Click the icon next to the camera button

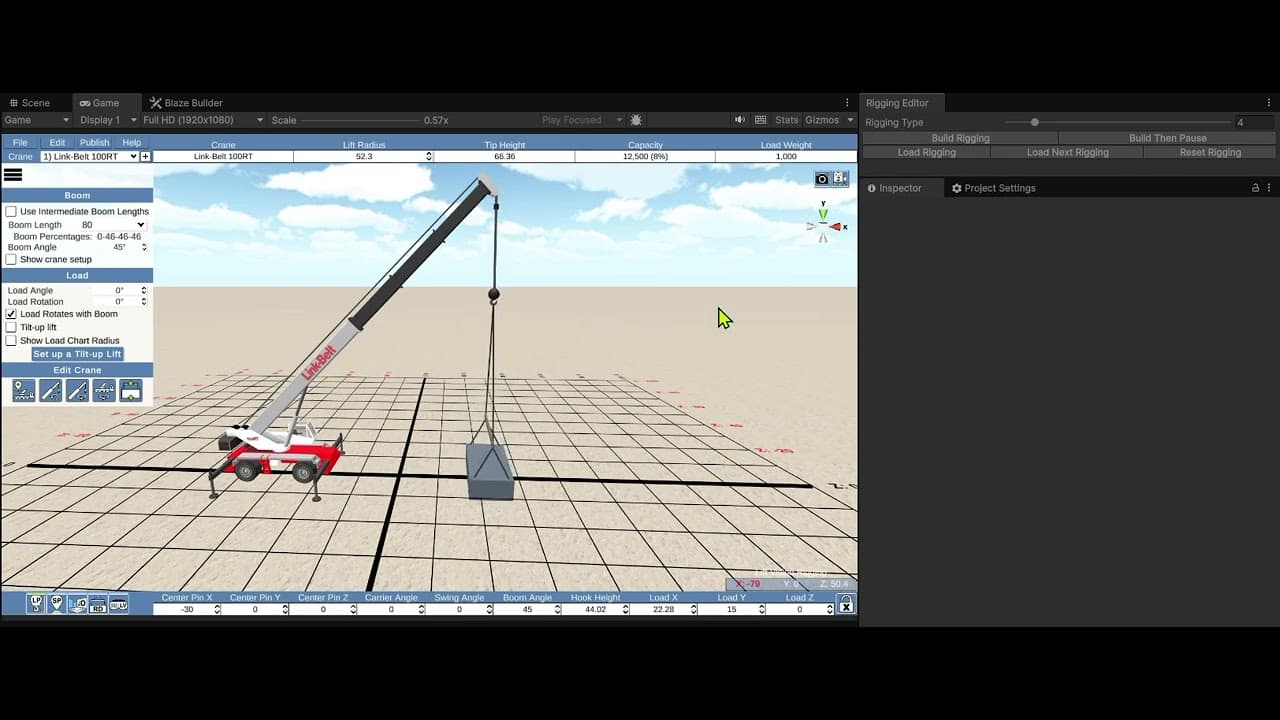[840, 179]
